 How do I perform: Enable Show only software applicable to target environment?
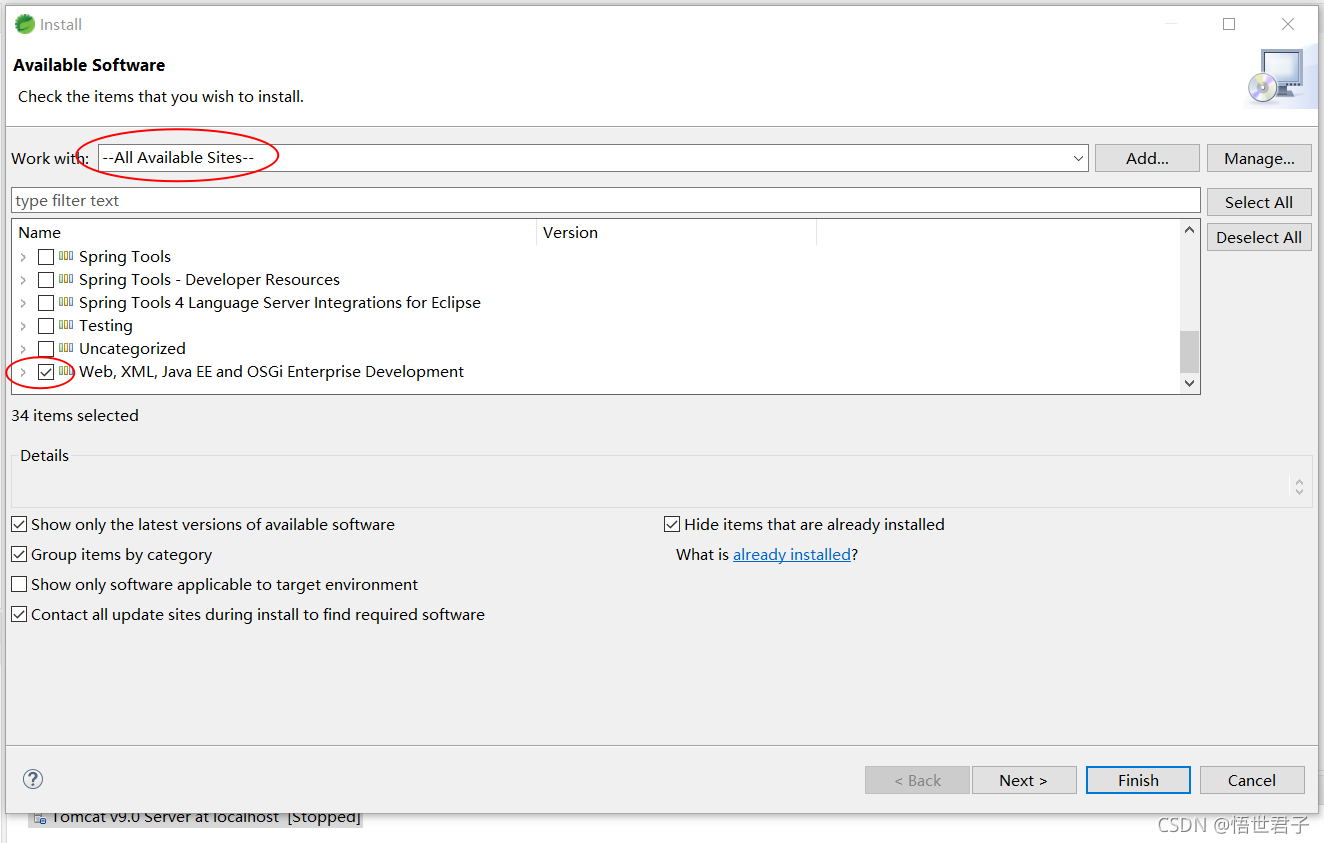(19, 584)
